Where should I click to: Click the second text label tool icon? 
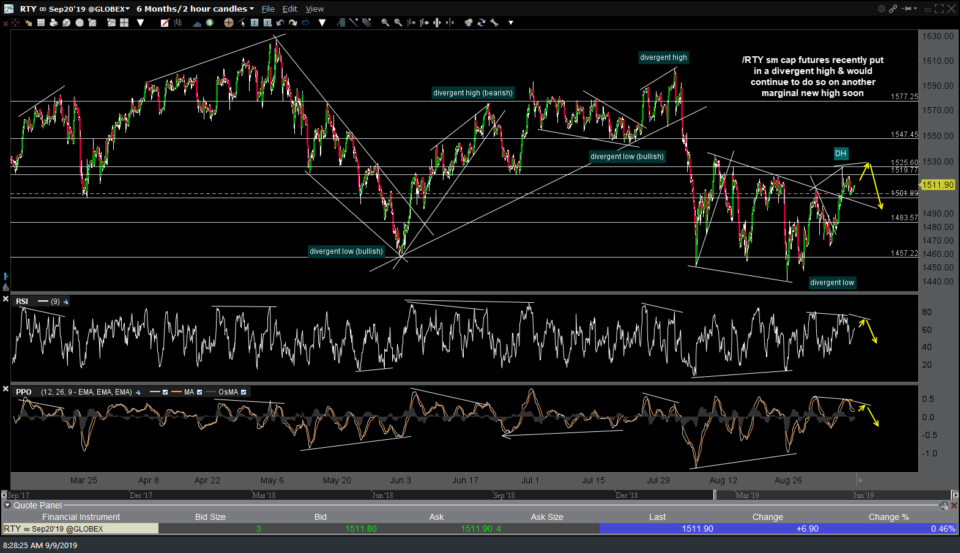pyautogui.click(x=268, y=23)
